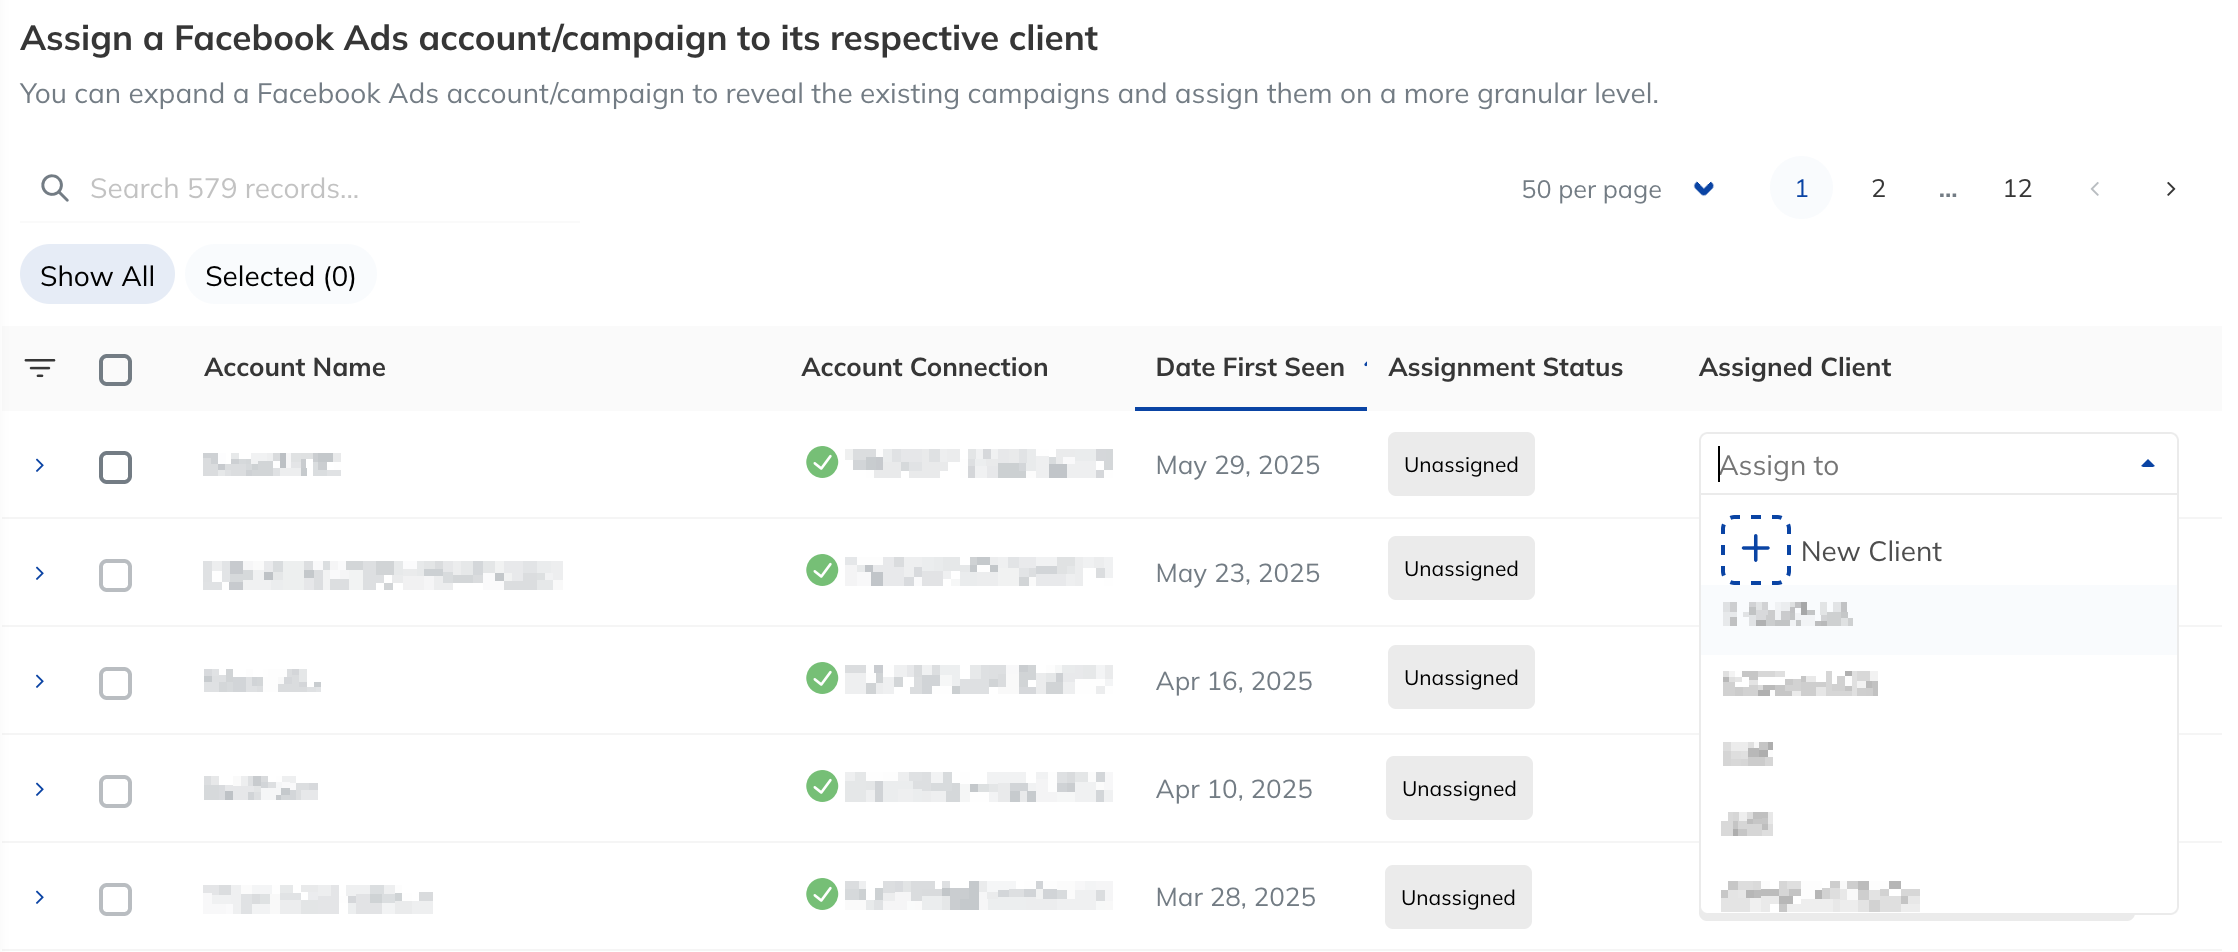Viewport: 2238px width, 952px height.
Task: Check the Apr 16, 2025 row checkbox
Action: point(115,683)
